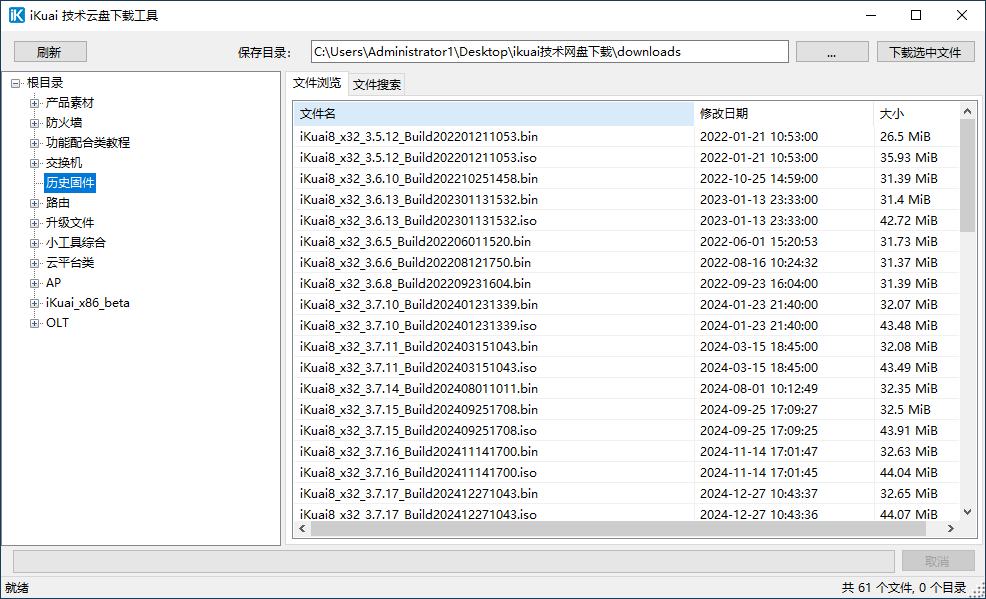This screenshot has width=986, height=599.
Task: Click the file list scroll-down arrow
Action: tap(967, 512)
